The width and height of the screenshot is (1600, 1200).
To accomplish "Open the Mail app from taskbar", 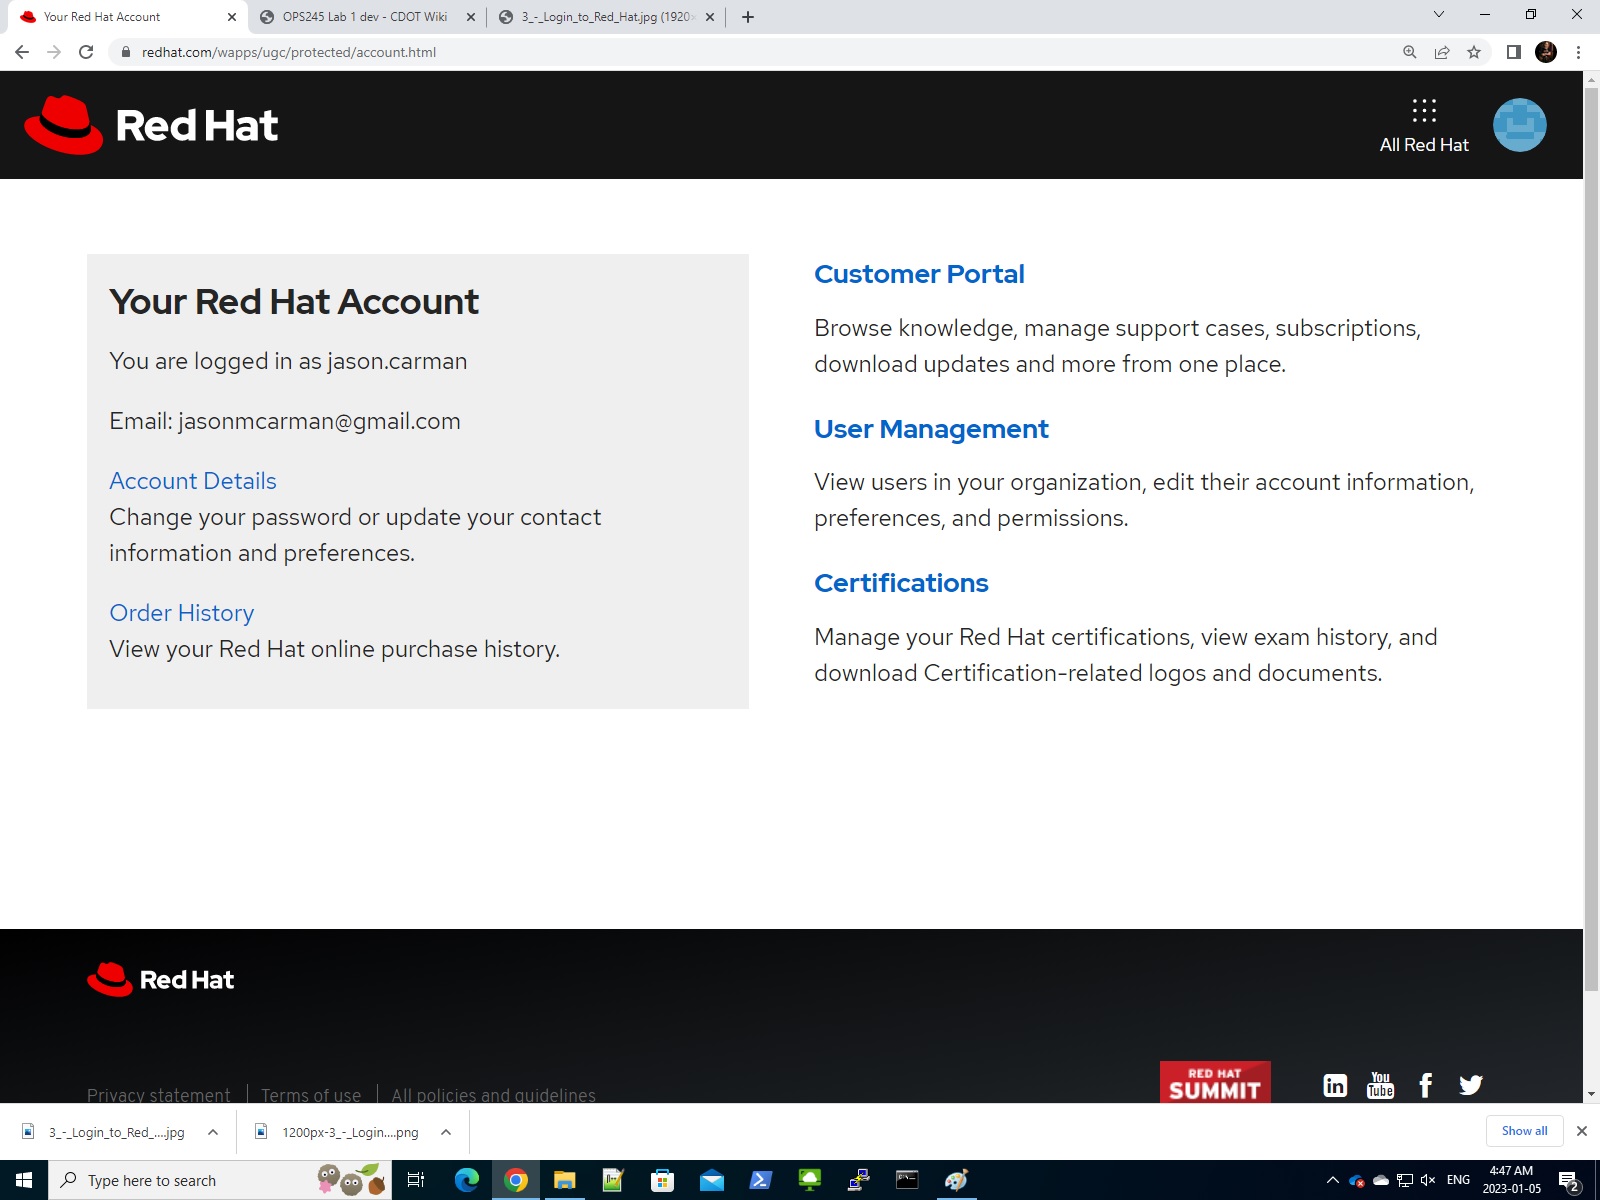I will (x=712, y=1180).
